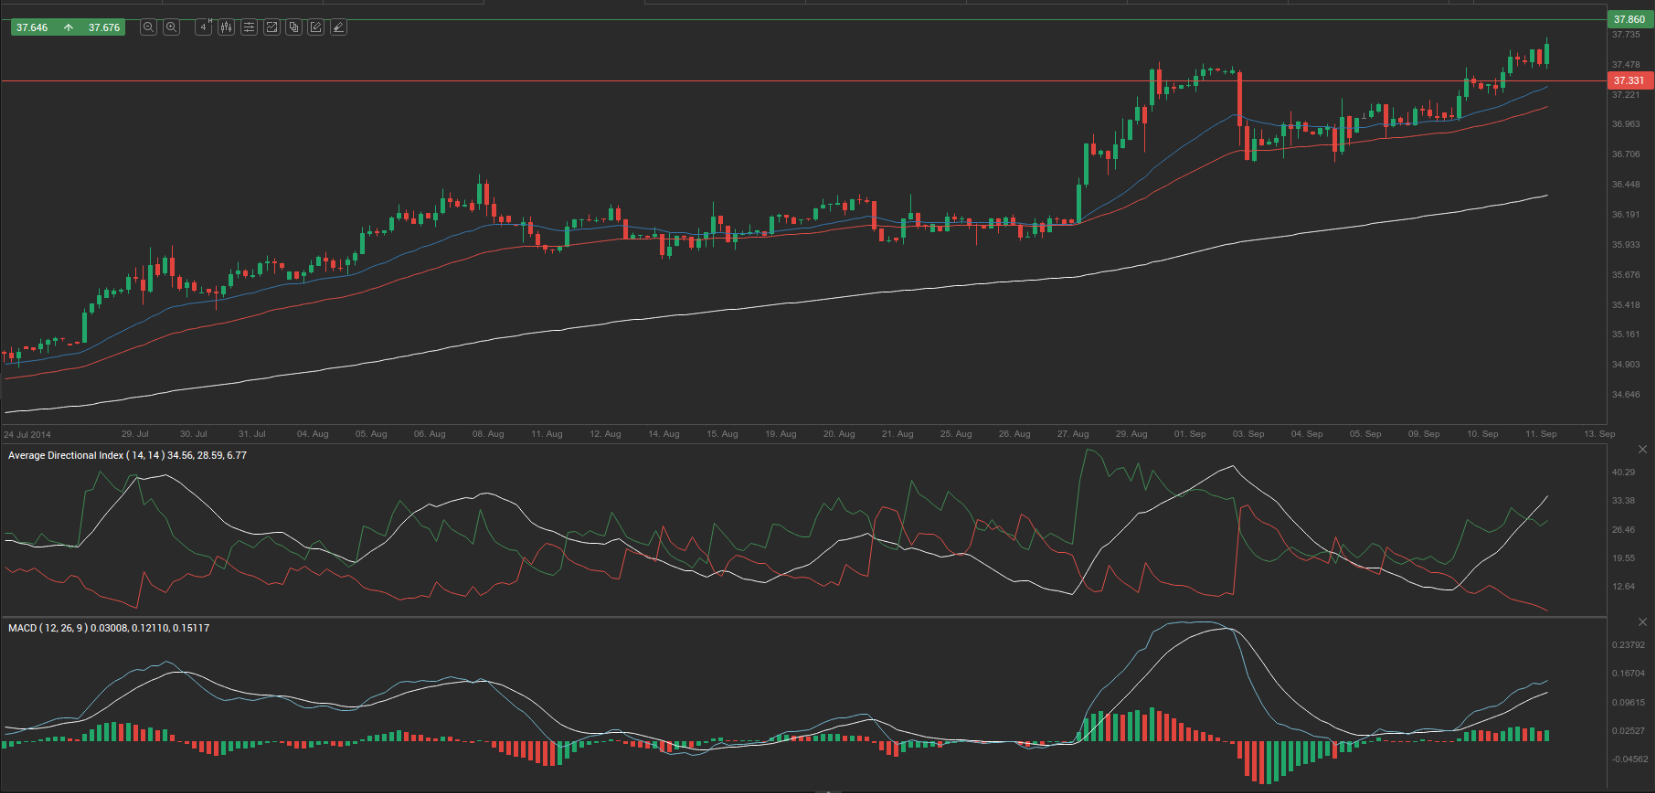
Task: Click the 24 Jul 2014 start date label
Action: coord(27,435)
